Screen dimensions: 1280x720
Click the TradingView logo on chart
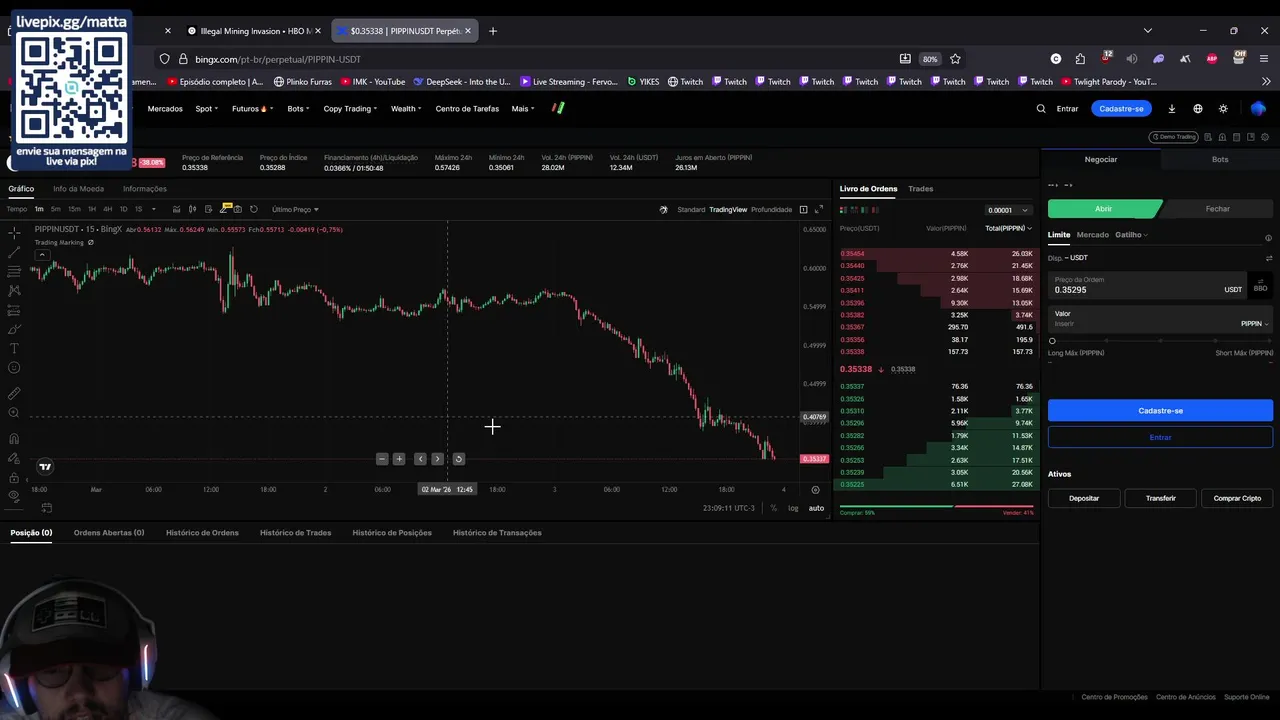[45, 466]
